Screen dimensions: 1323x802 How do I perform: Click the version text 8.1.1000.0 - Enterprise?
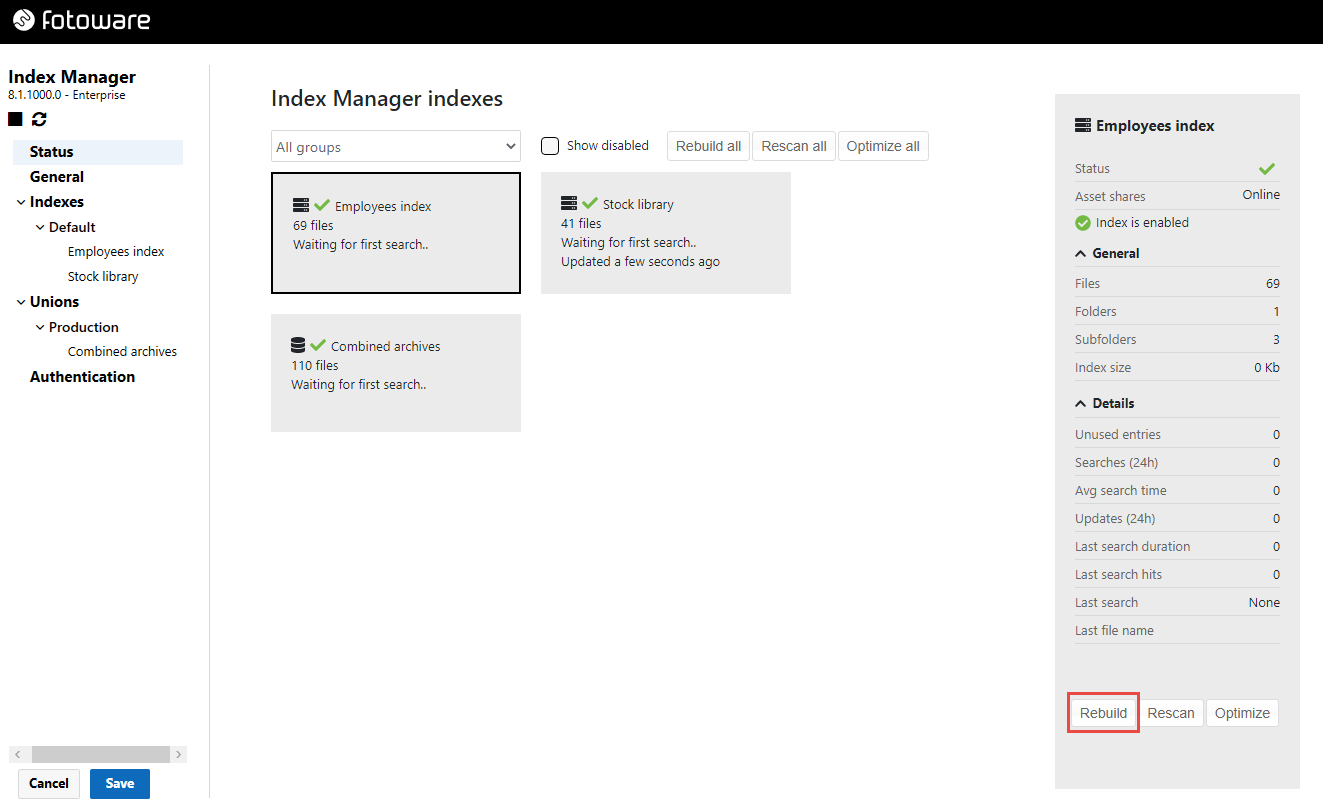coord(67,96)
